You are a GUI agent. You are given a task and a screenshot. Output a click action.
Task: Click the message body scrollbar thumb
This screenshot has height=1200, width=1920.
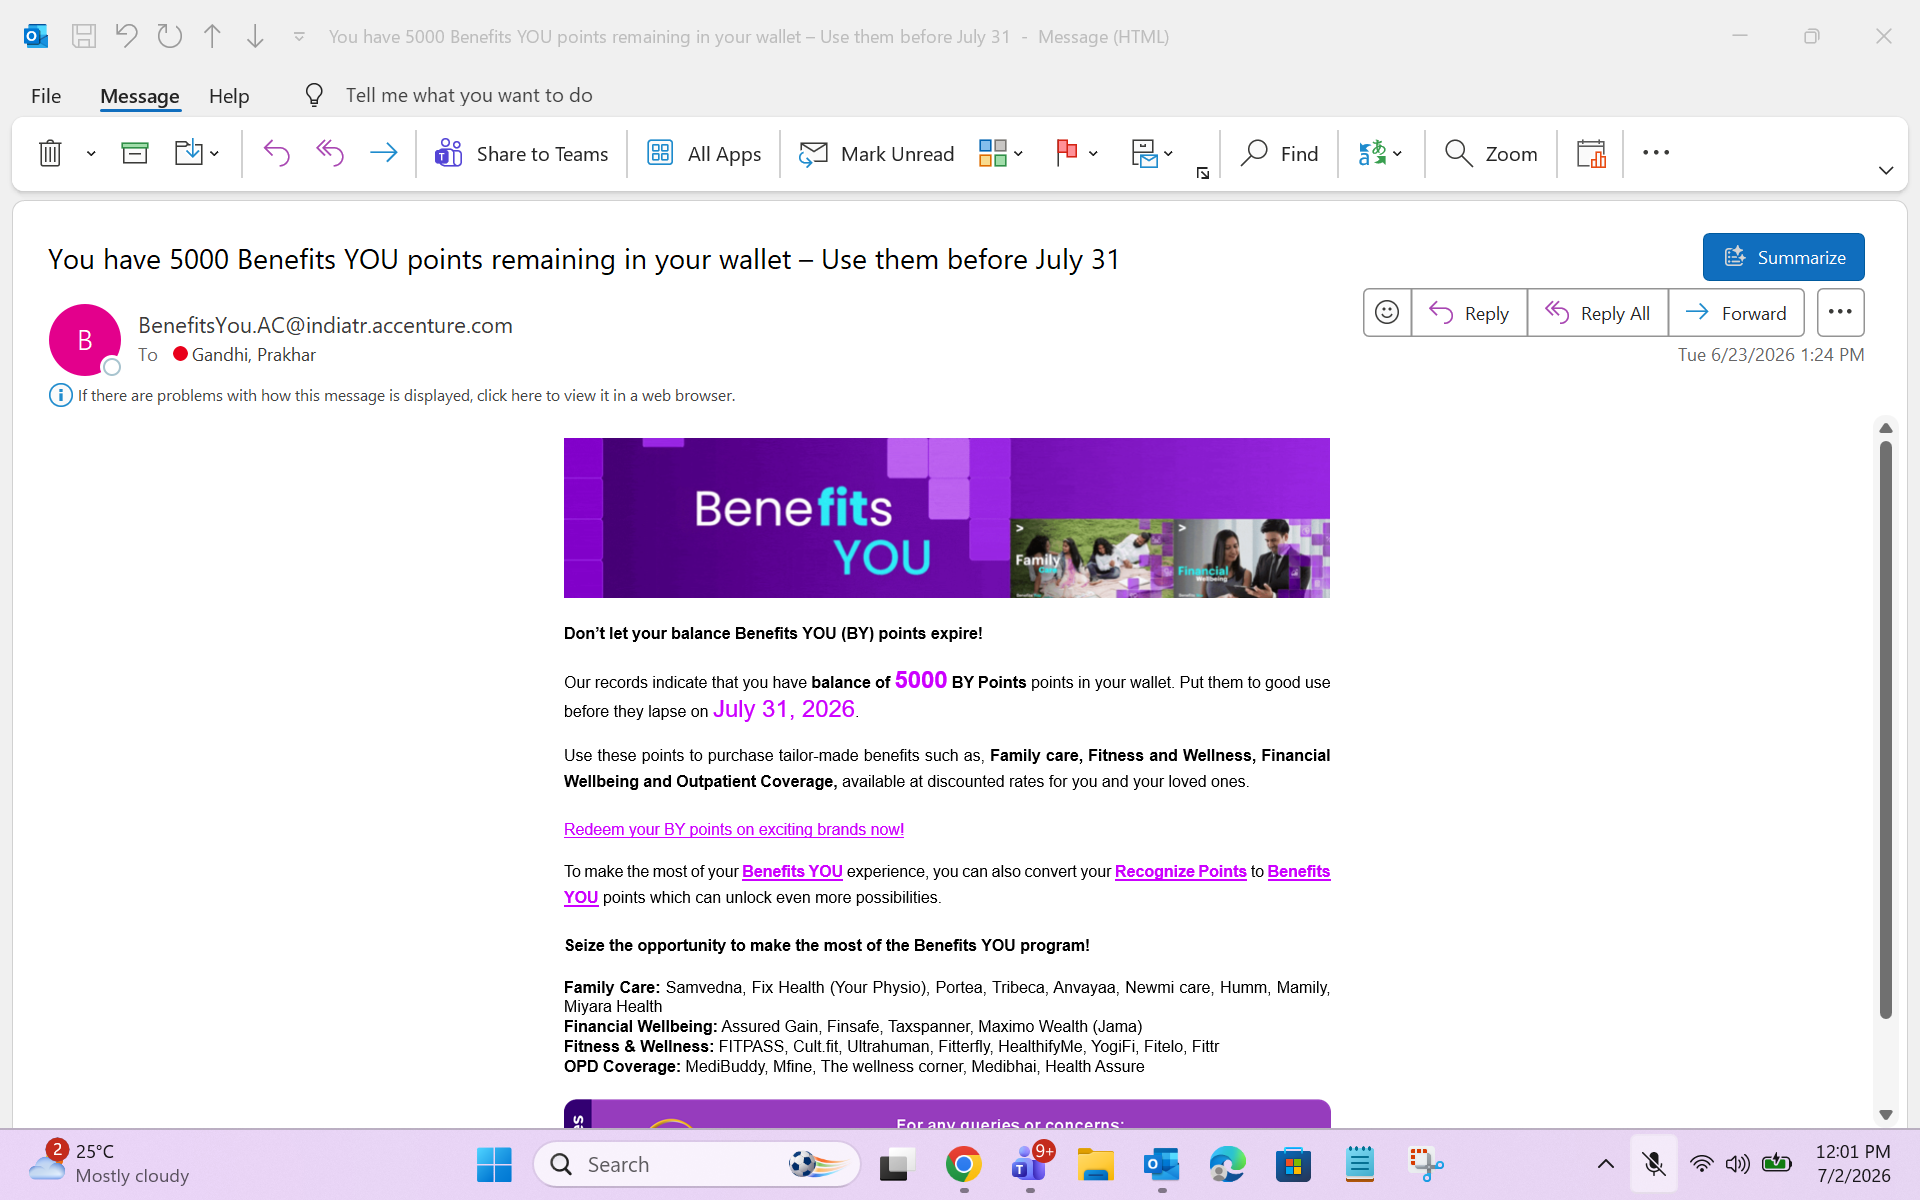[x=1886, y=730]
